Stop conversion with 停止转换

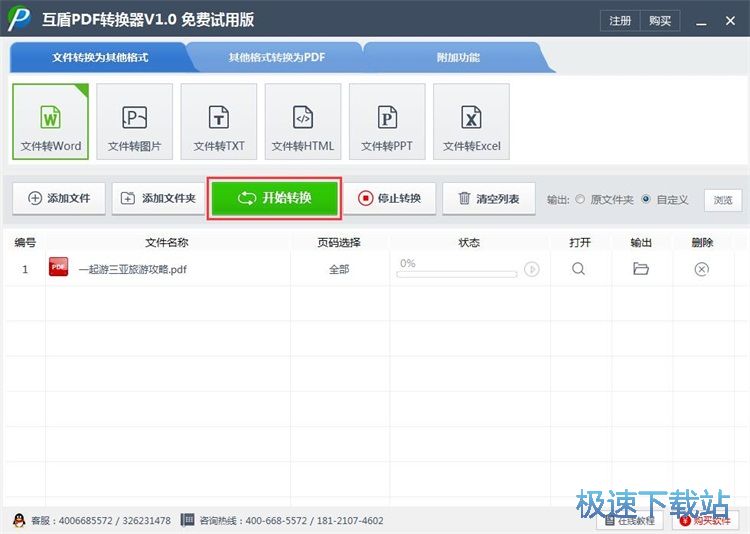(389, 198)
